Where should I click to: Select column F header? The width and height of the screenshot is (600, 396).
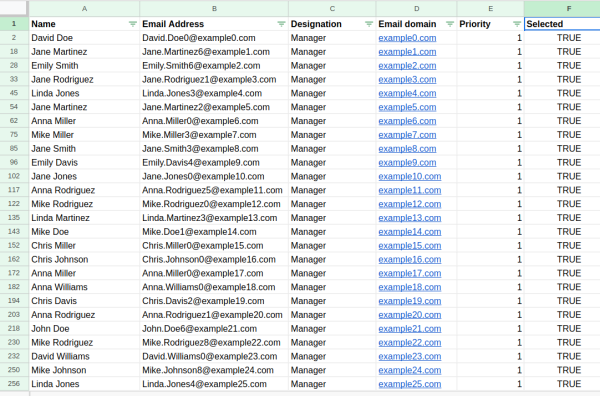coord(562,8)
